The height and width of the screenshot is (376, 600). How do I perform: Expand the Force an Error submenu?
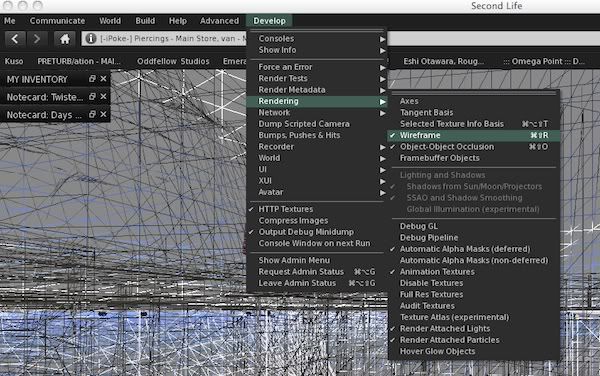(x=317, y=67)
